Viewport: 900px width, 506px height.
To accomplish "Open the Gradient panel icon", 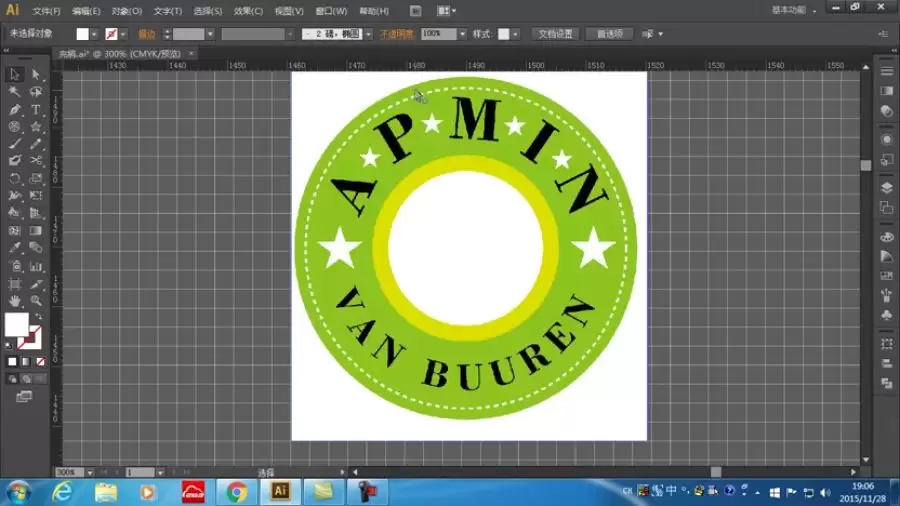I will (886, 91).
